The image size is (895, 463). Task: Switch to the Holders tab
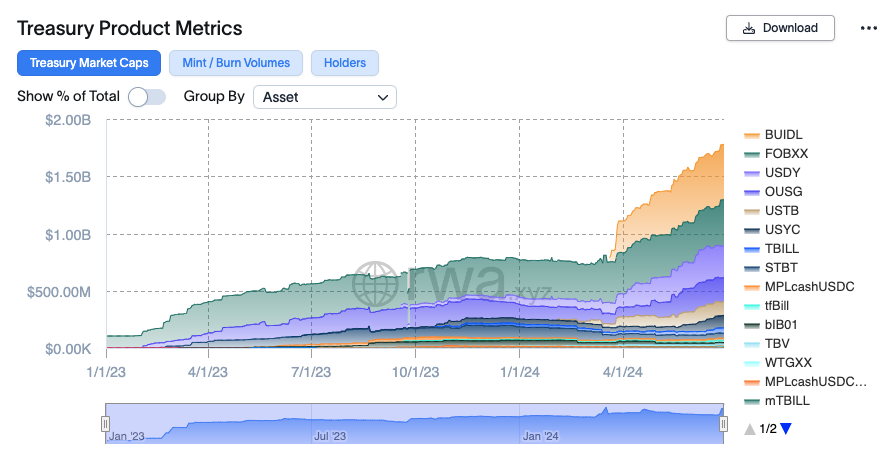[x=345, y=63]
